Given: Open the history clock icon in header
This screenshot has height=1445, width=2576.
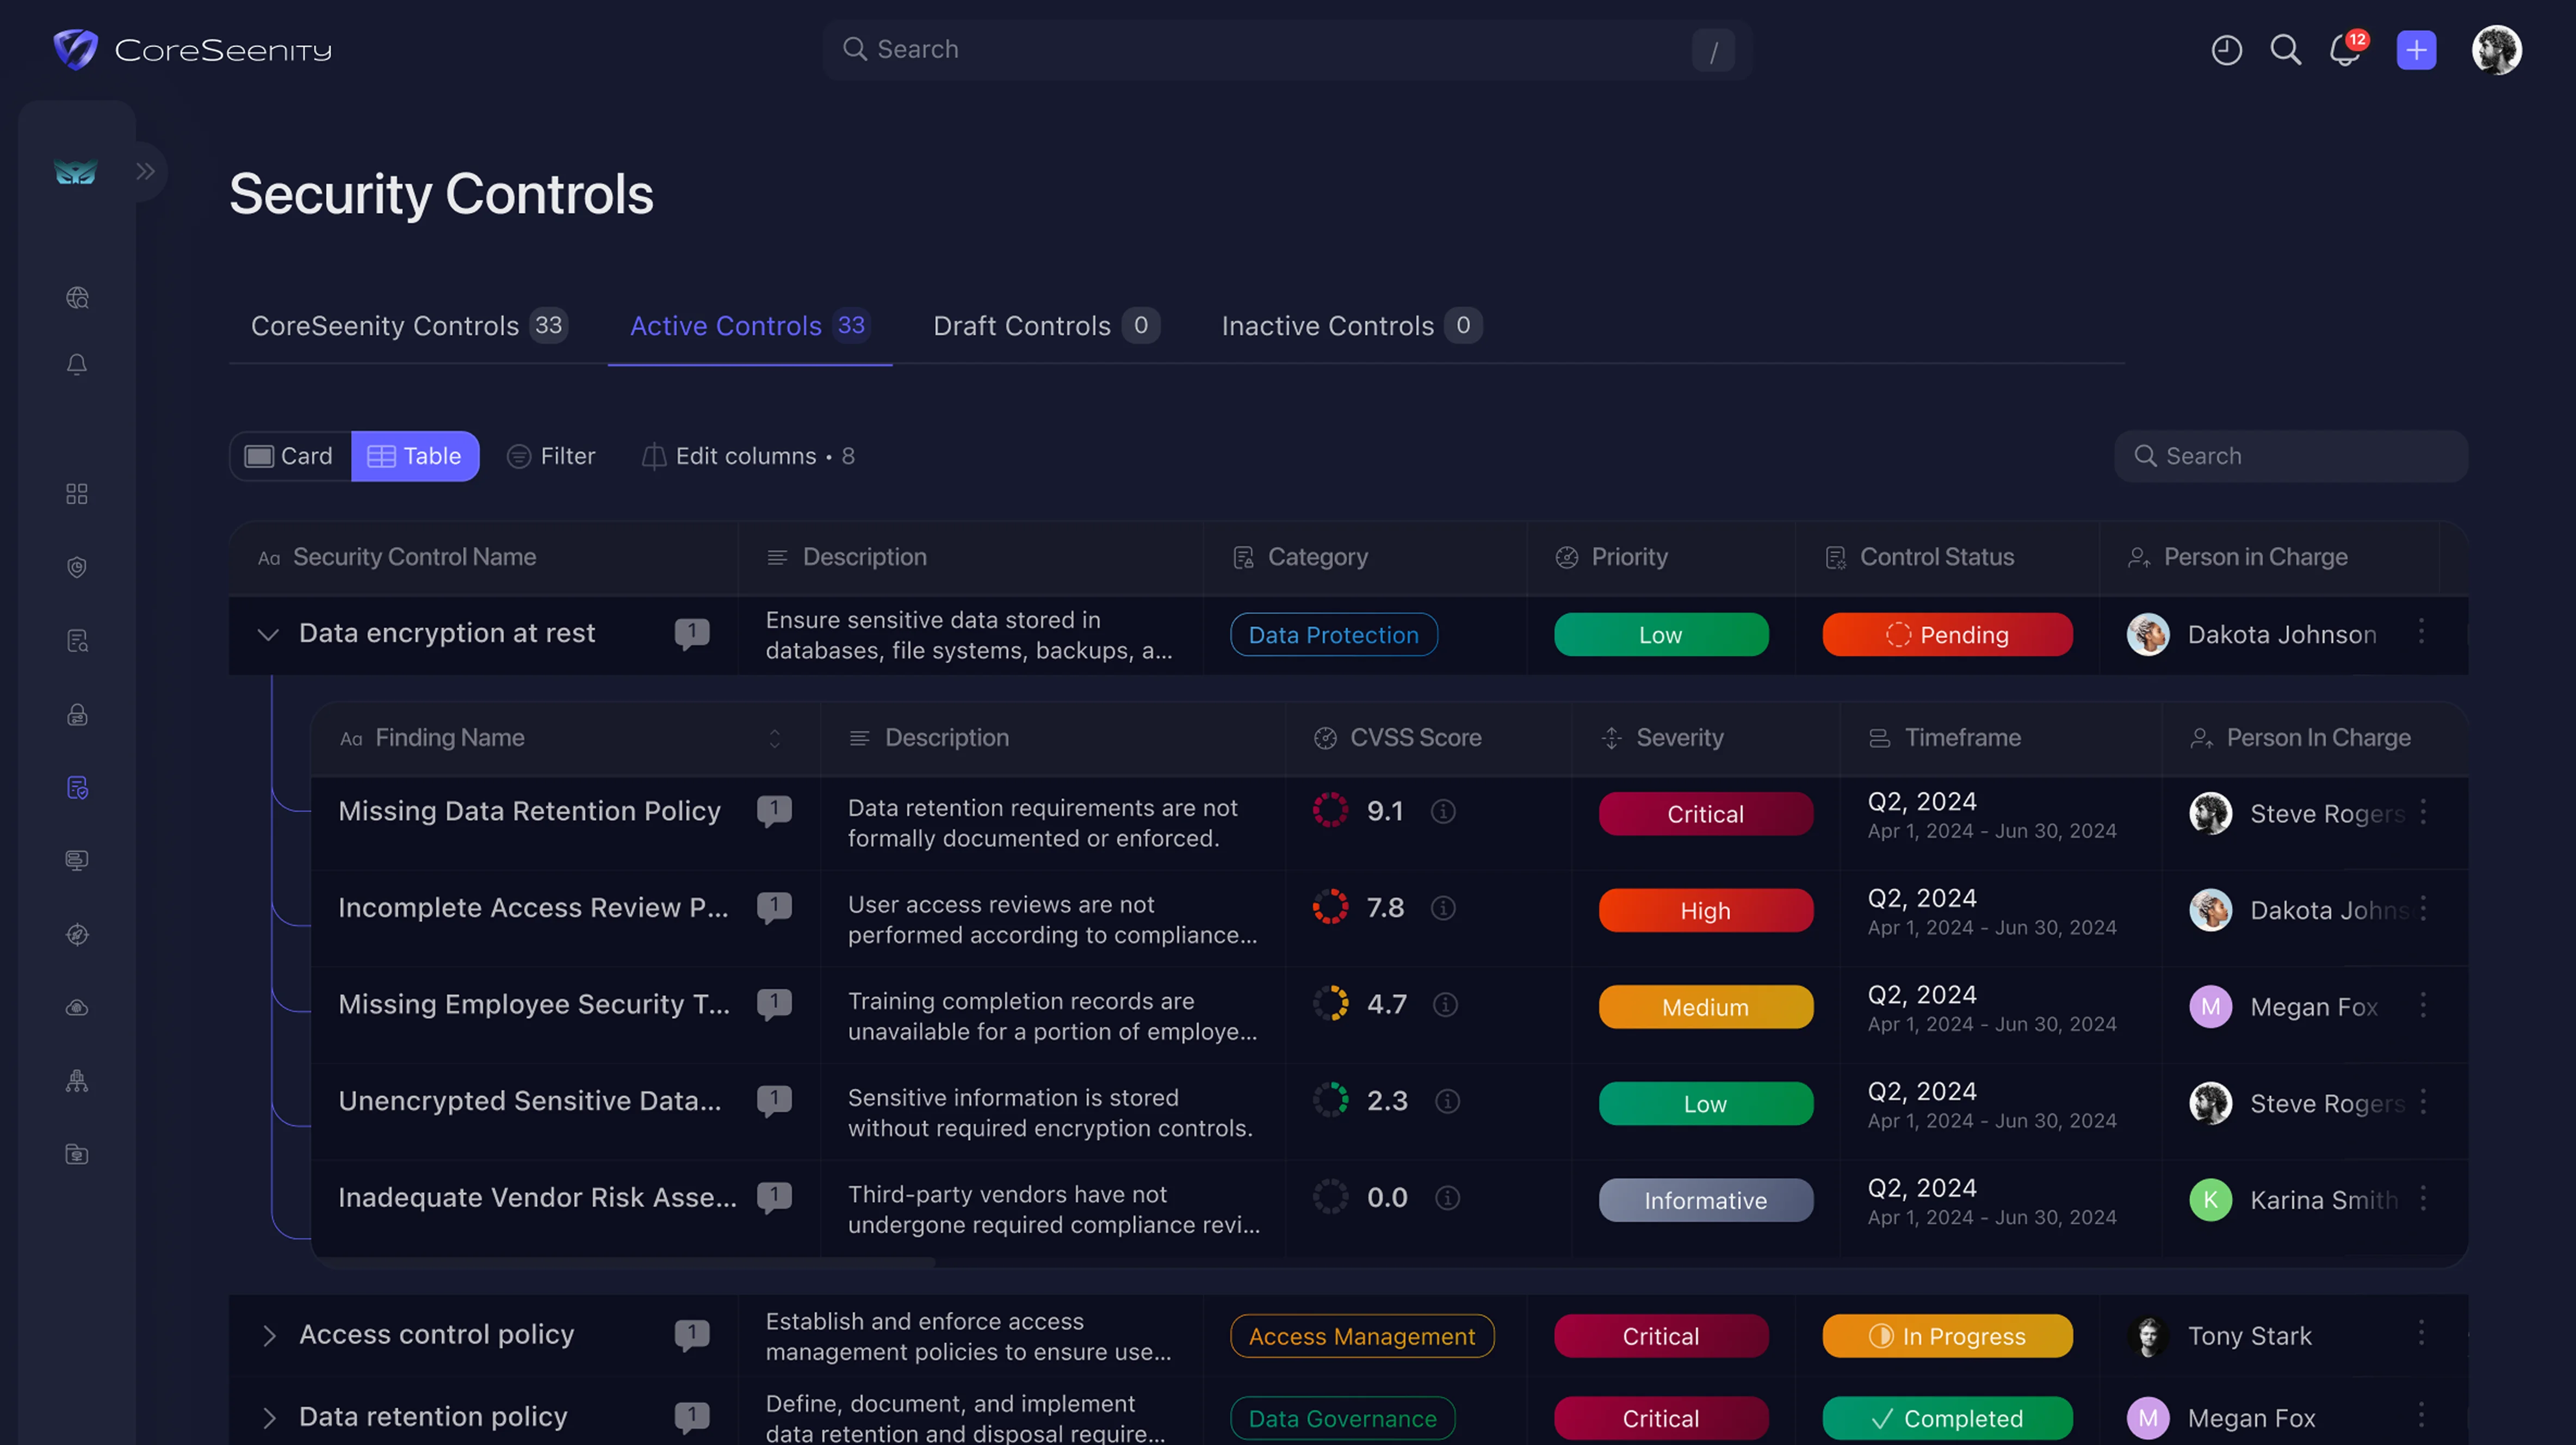Looking at the screenshot, I should [x=2226, y=50].
